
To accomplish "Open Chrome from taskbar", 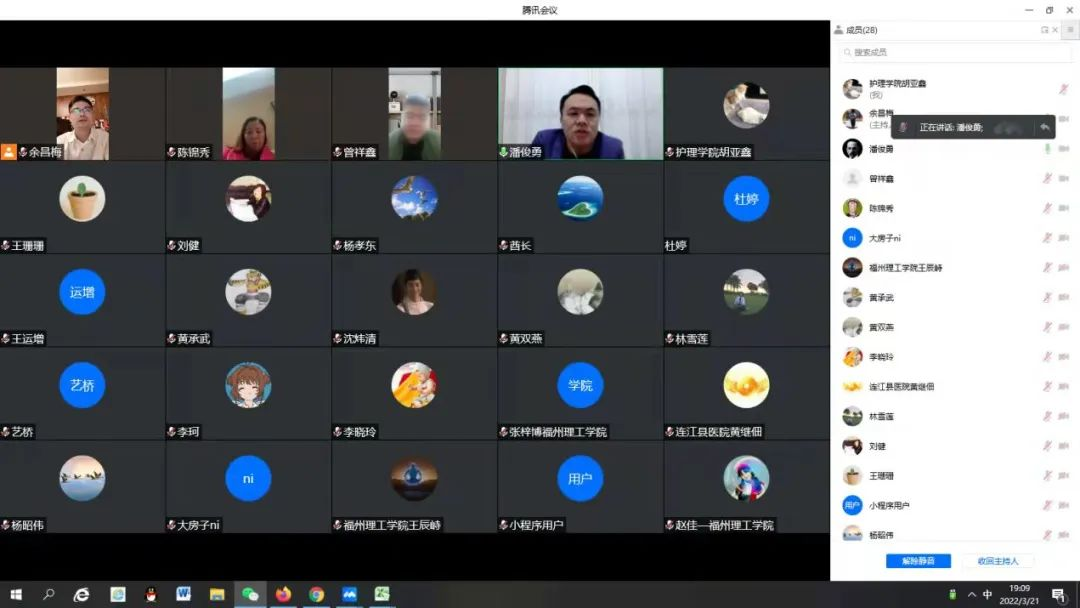I will point(316,594).
